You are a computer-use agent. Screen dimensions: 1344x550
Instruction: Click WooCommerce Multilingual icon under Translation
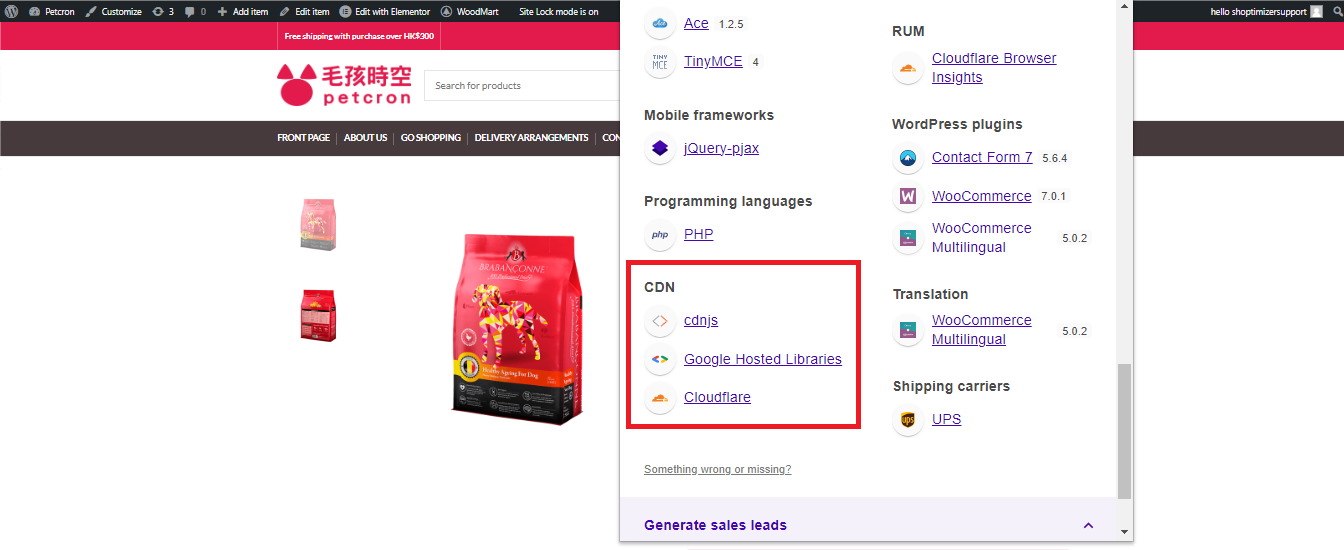[x=907, y=330]
